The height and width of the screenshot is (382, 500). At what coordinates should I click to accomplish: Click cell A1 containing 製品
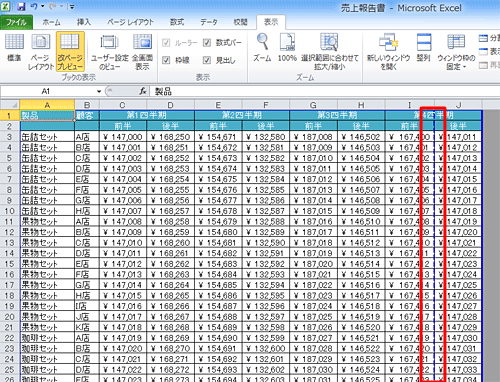tap(47, 115)
